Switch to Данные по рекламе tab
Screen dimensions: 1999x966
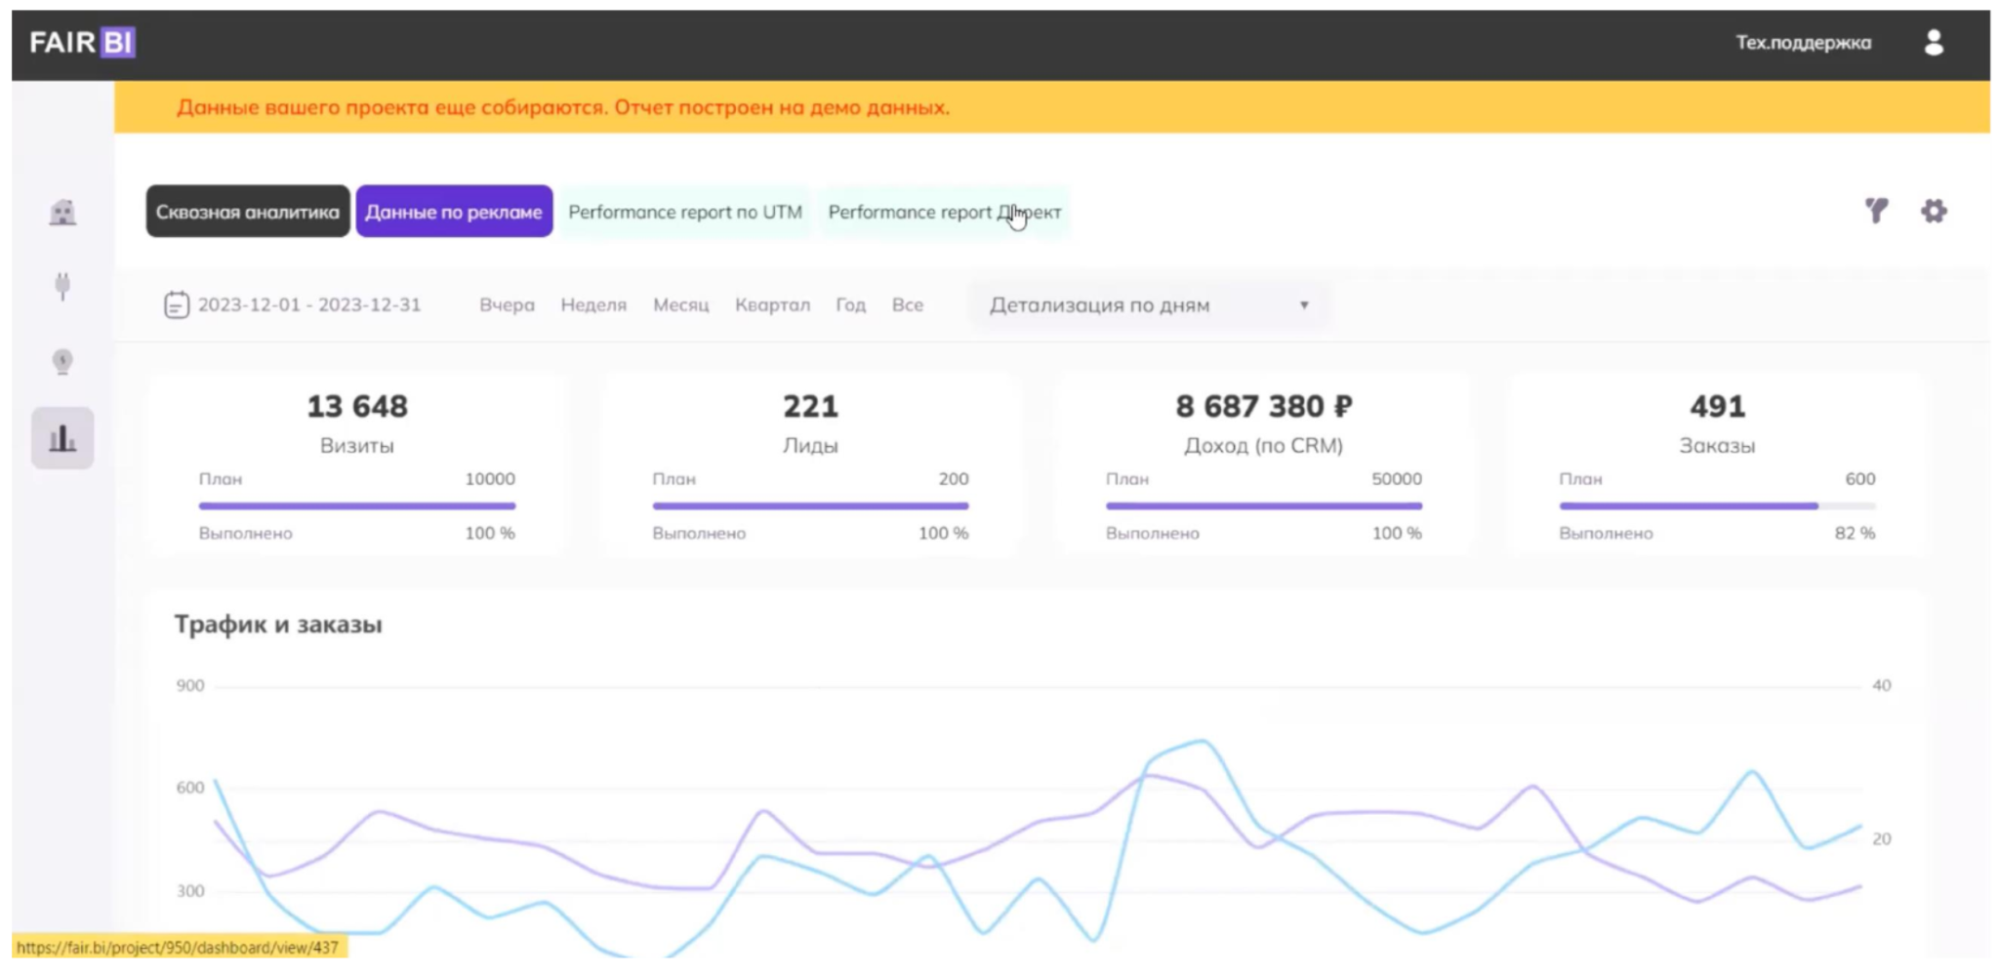coord(453,212)
